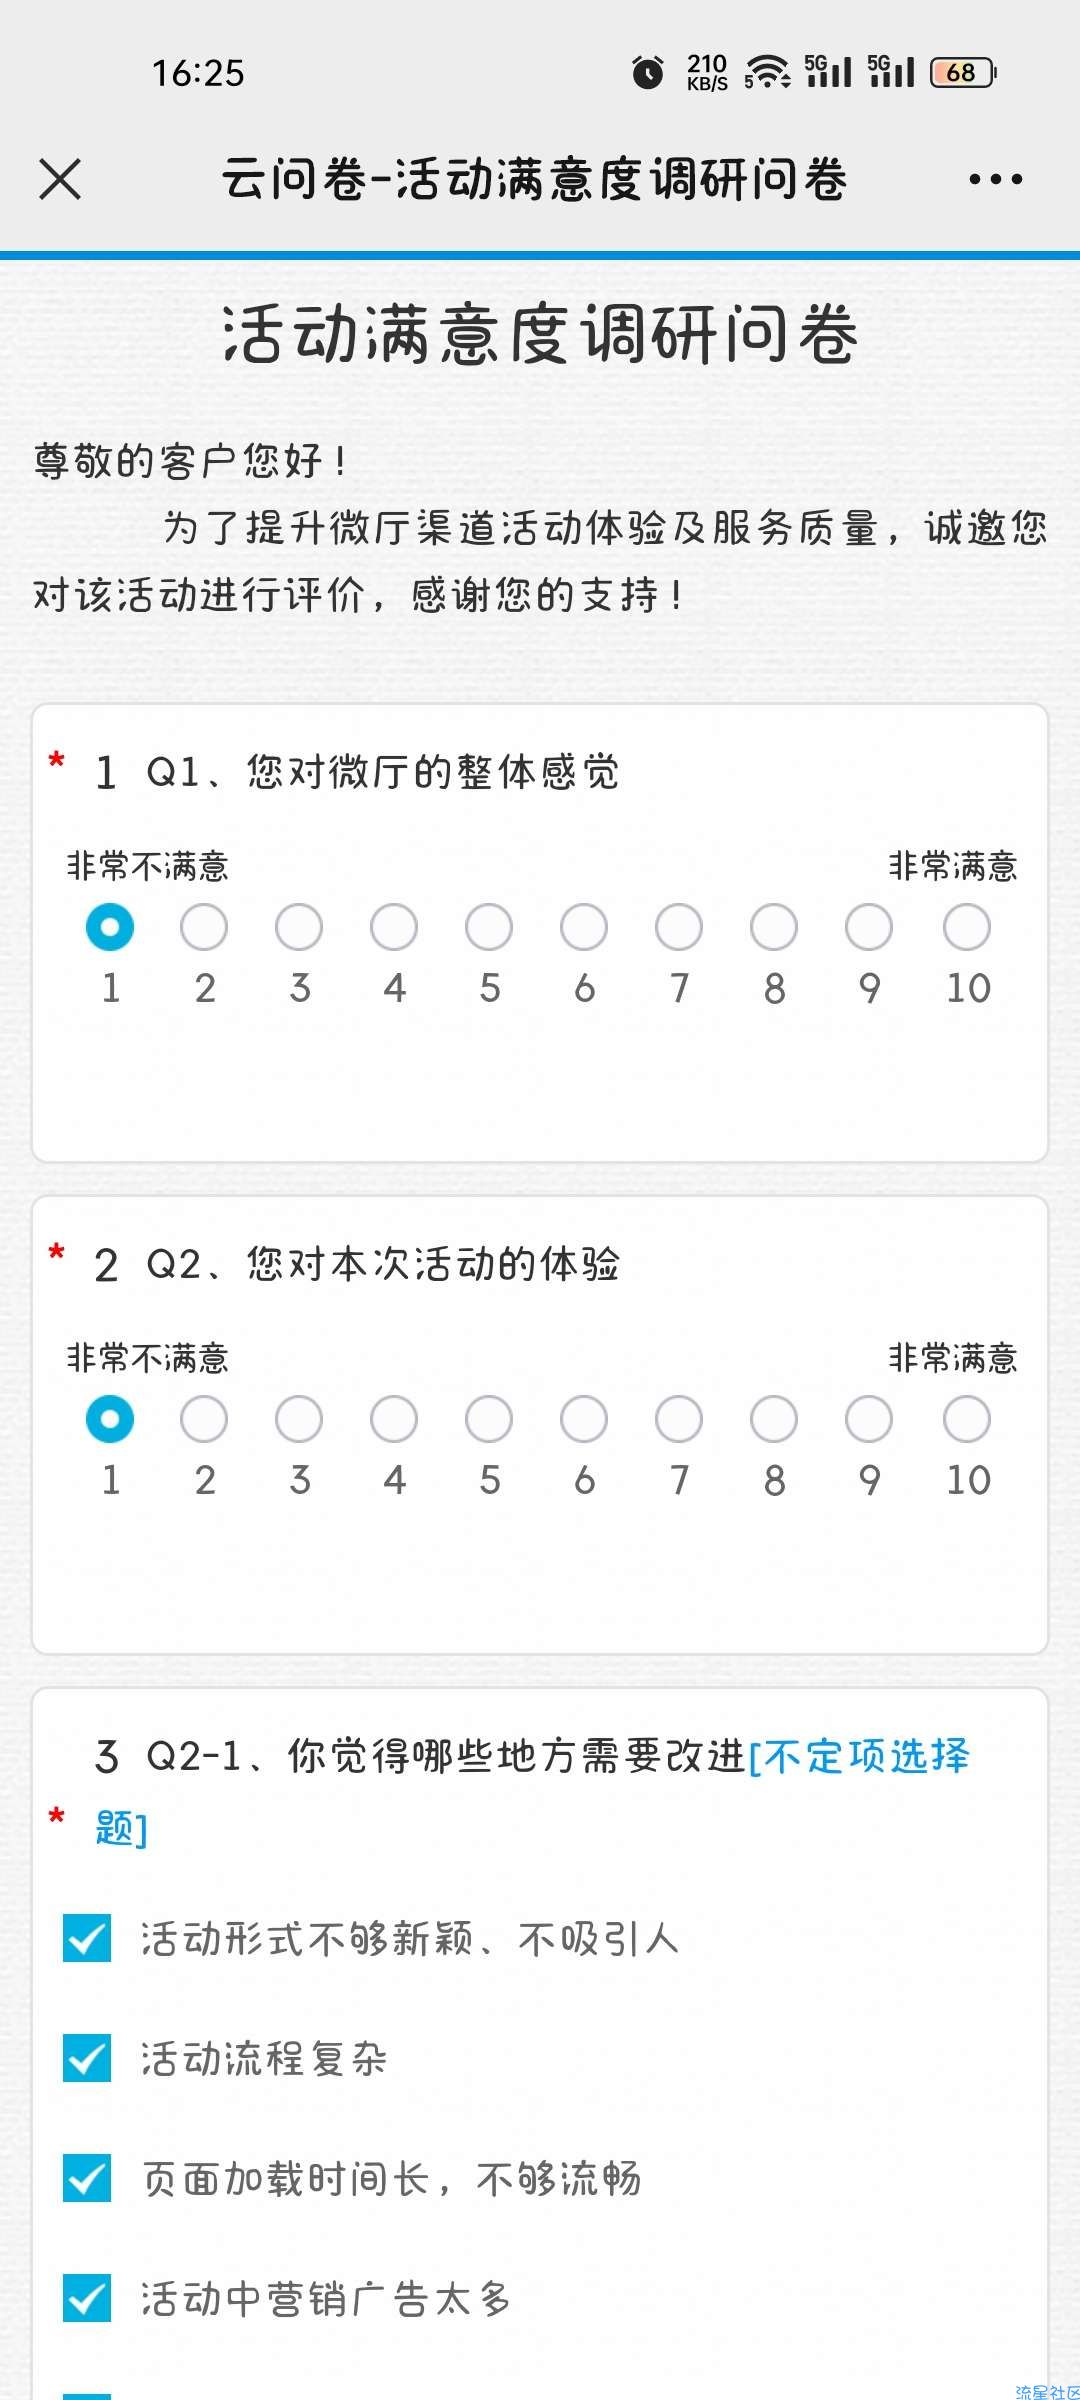The height and width of the screenshot is (2400, 1080).
Task: Tap the Wi-Fi status icon
Action: (767, 72)
